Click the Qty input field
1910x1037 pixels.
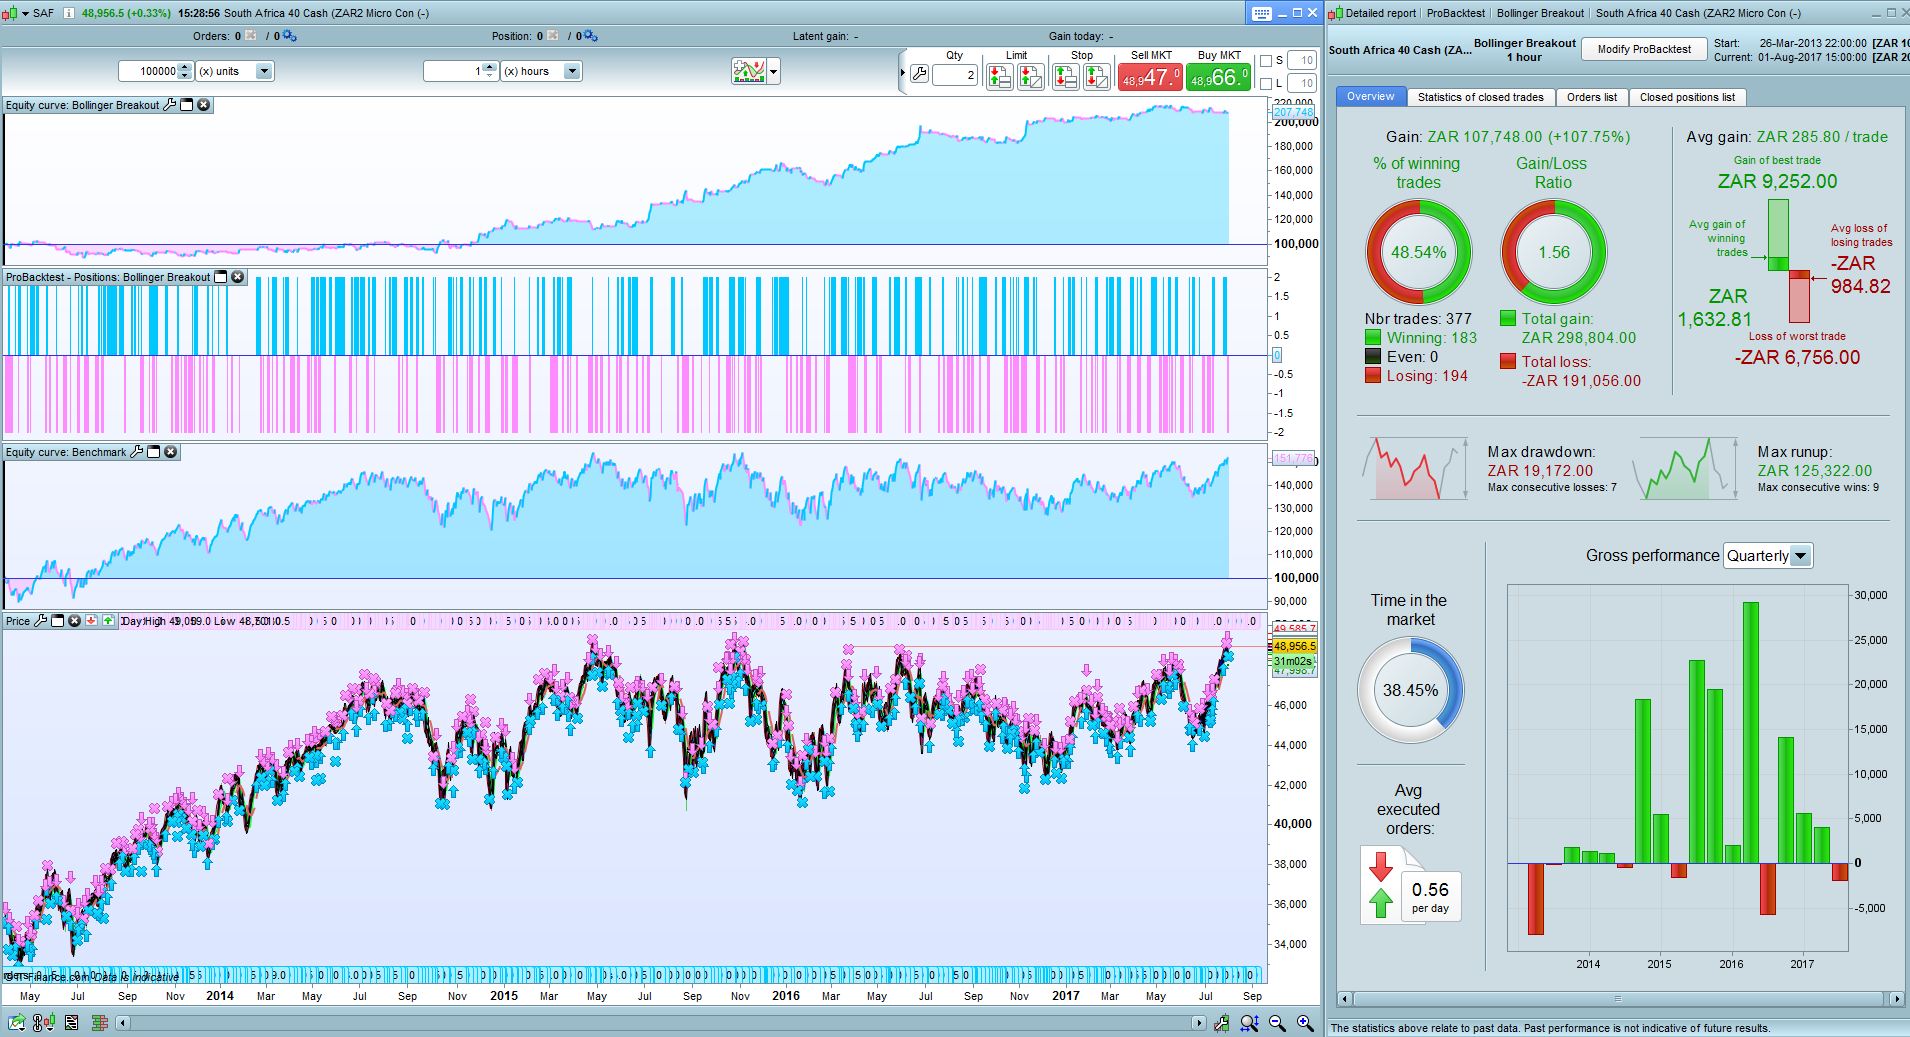(x=955, y=75)
